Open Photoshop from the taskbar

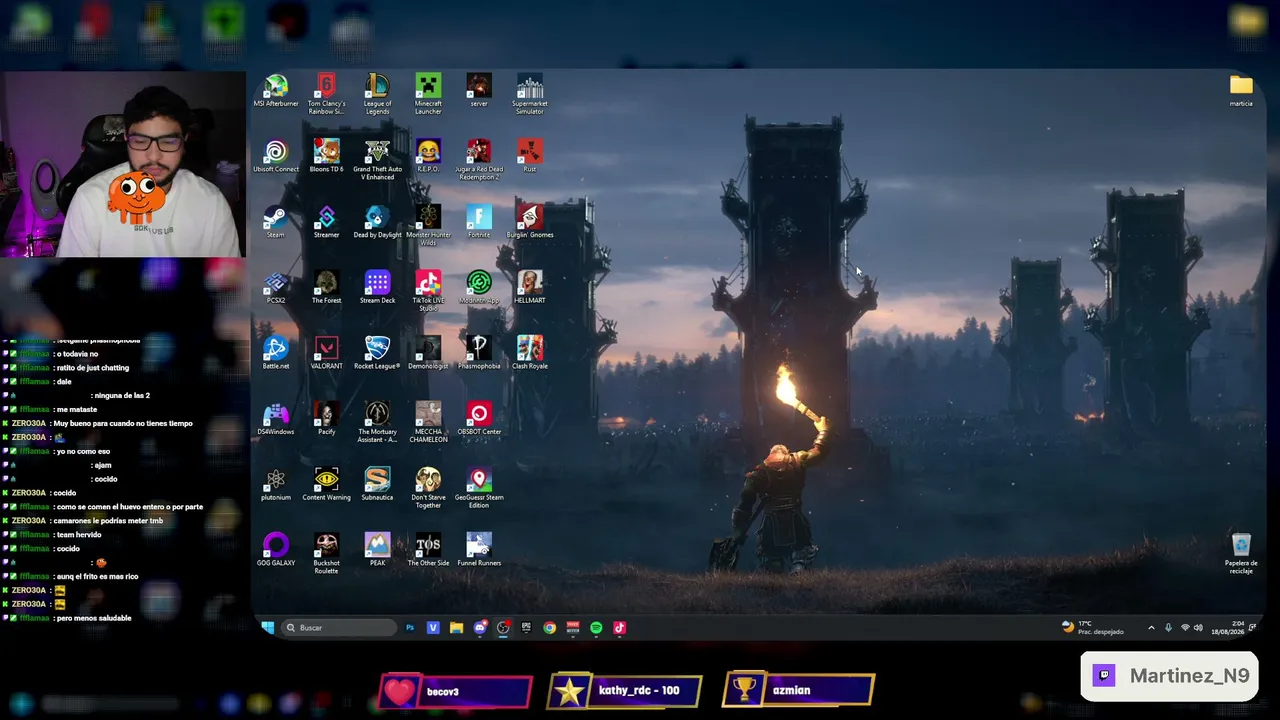[410, 628]
